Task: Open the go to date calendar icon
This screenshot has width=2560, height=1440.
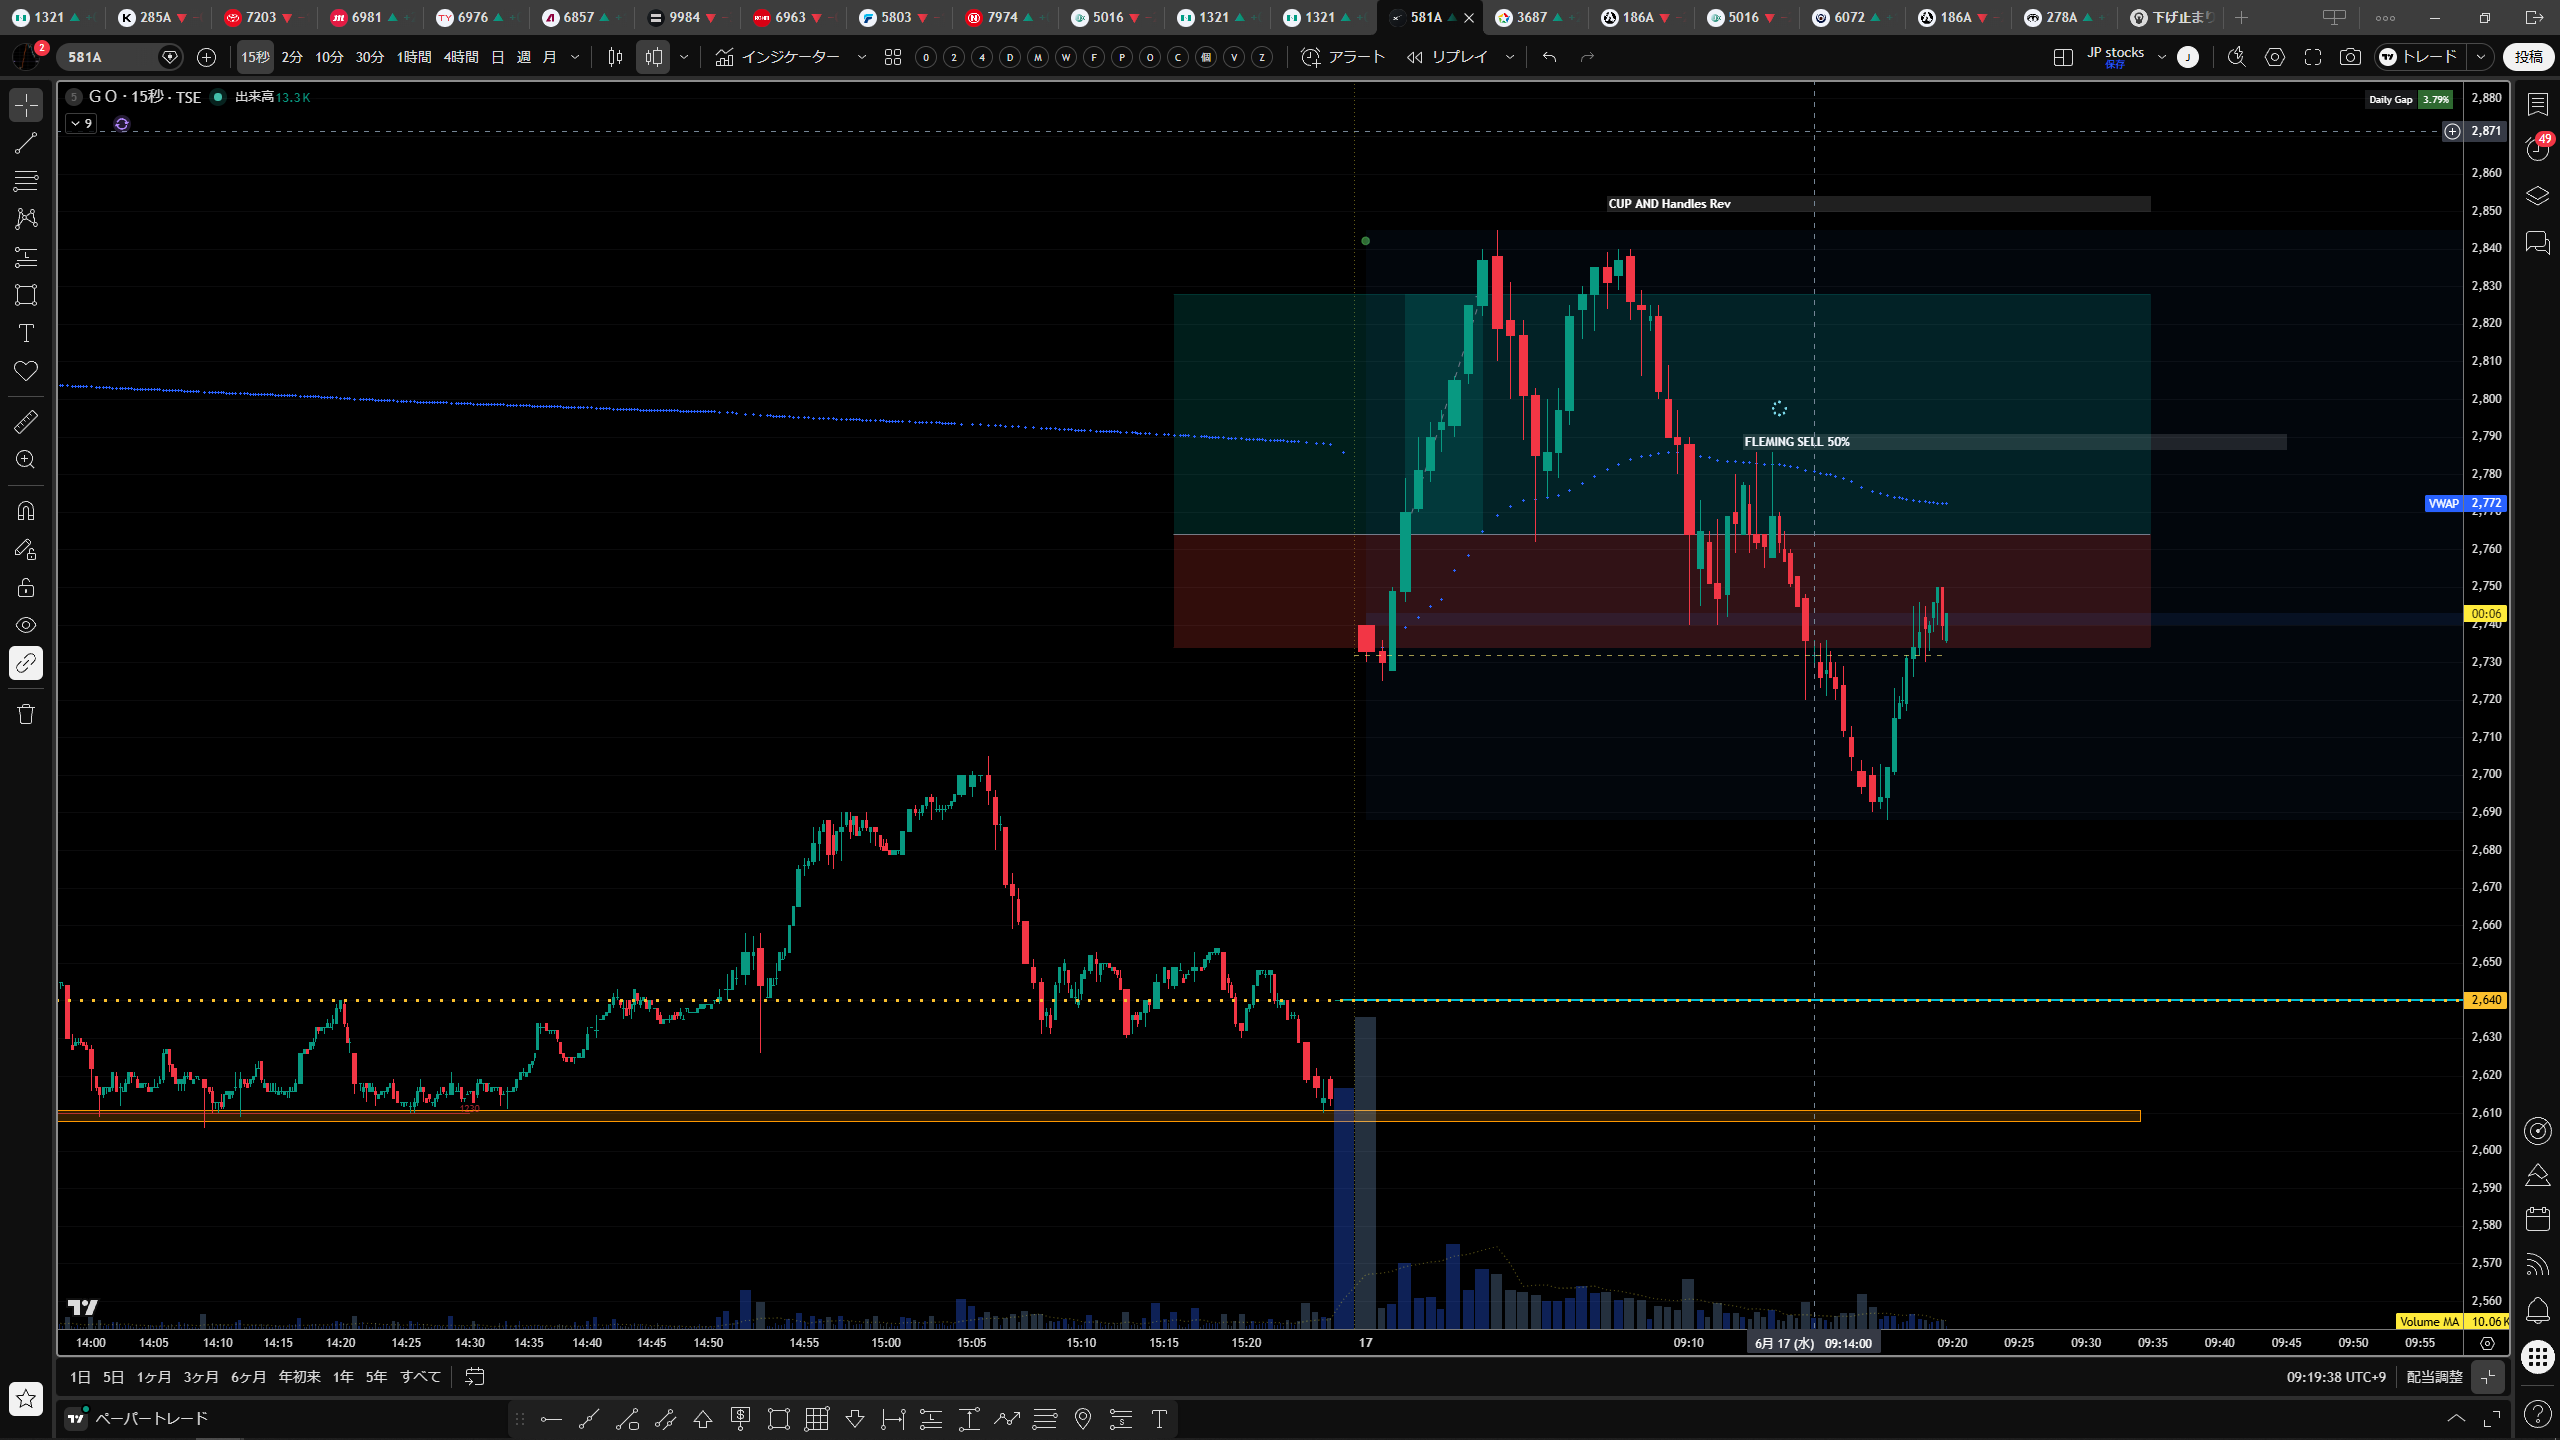Action: point(475,1377)
